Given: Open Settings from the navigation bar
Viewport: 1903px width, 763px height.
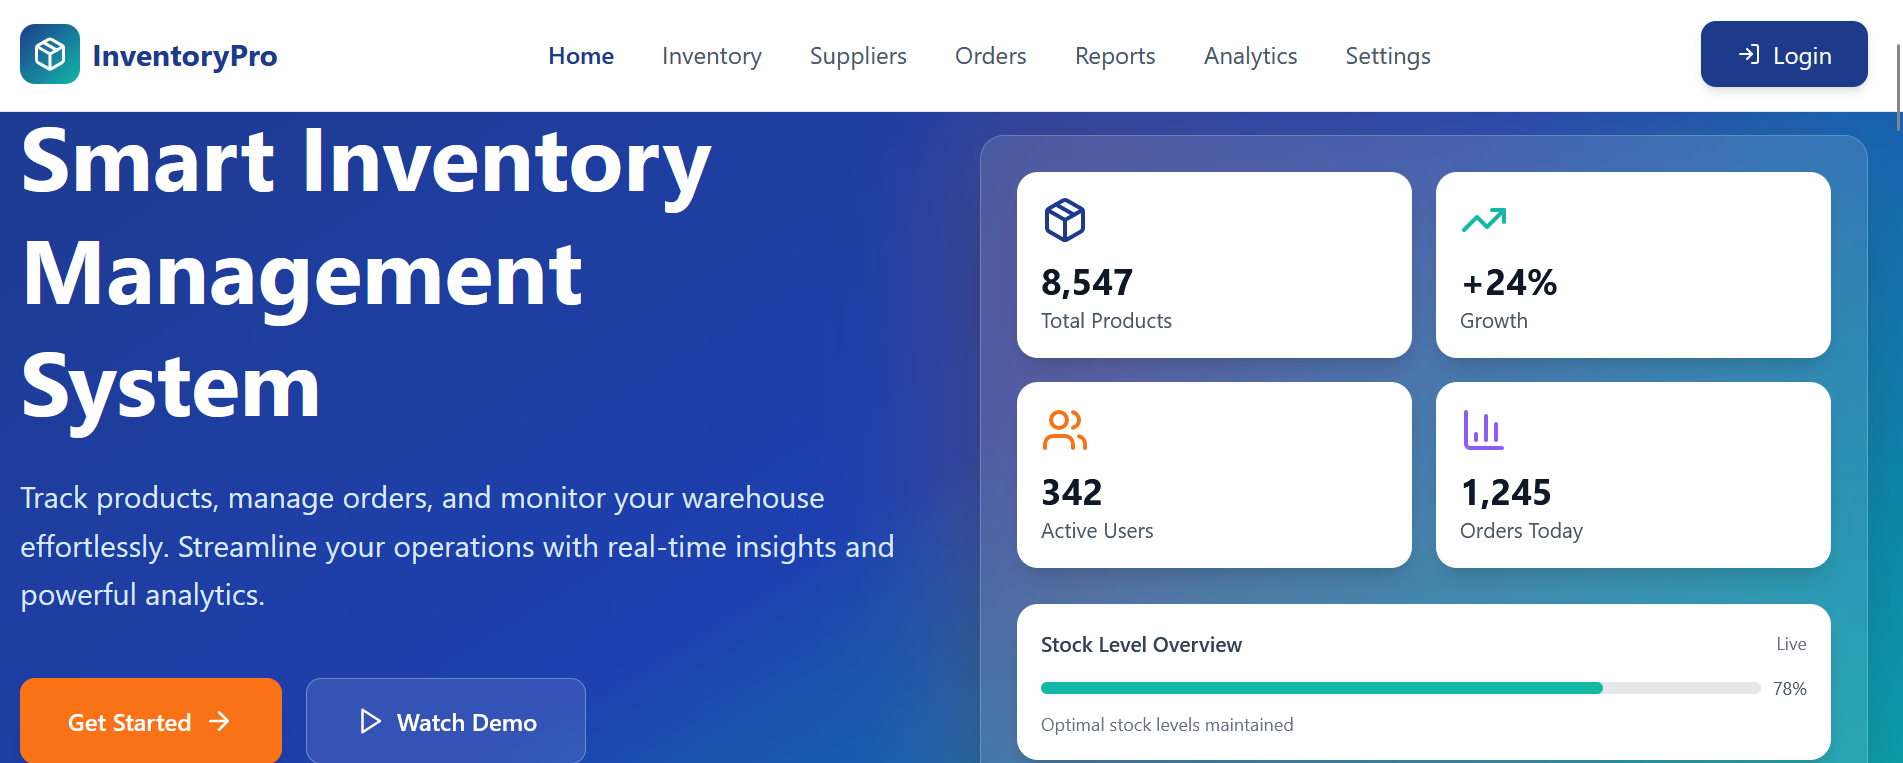Looking at the screenshot, I should [1388, 56].
